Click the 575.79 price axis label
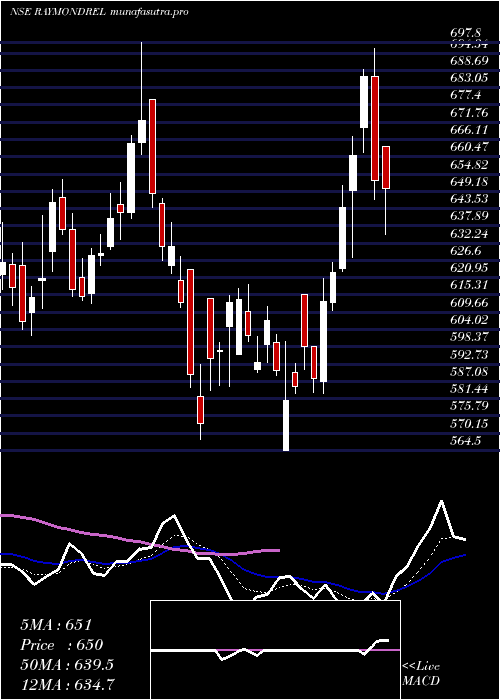This screenshot has height=700, width=500. [468, 407]
